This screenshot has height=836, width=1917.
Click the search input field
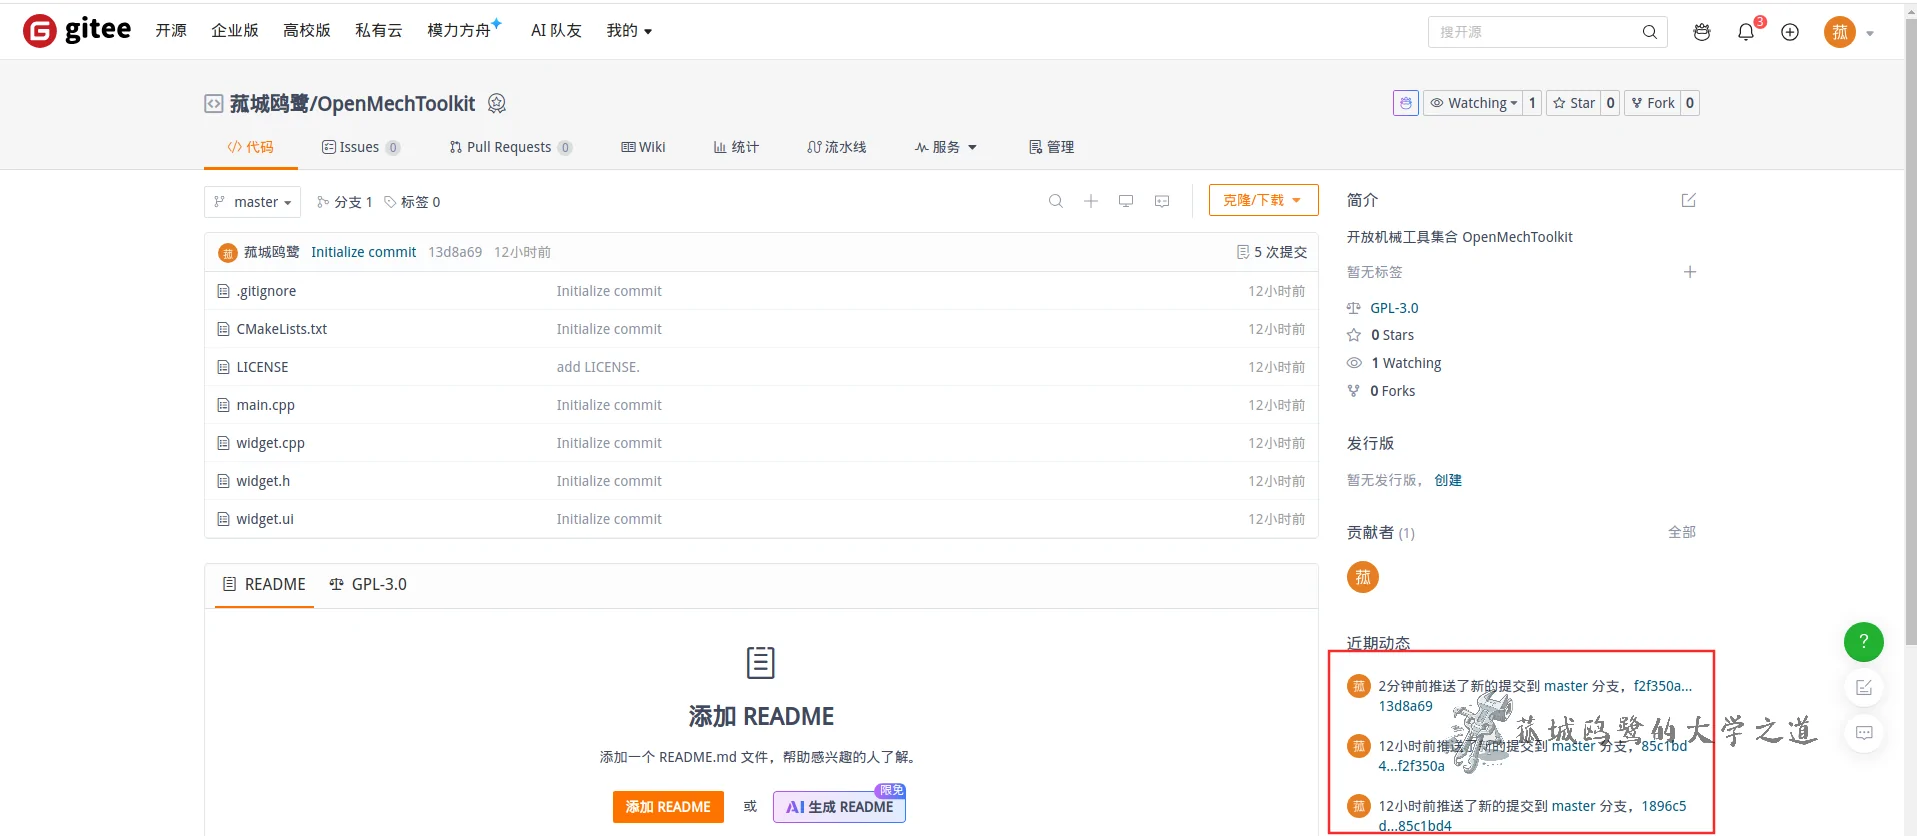pos(1535,32)
